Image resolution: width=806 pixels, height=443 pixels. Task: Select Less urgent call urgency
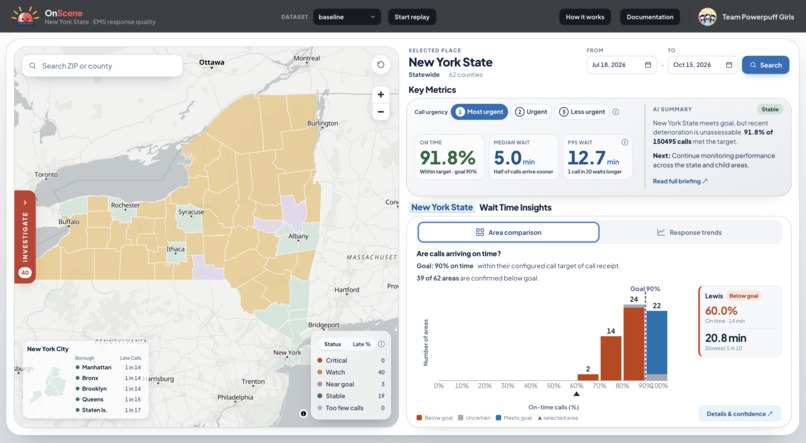pyautogui.click(x=582, y=112)
